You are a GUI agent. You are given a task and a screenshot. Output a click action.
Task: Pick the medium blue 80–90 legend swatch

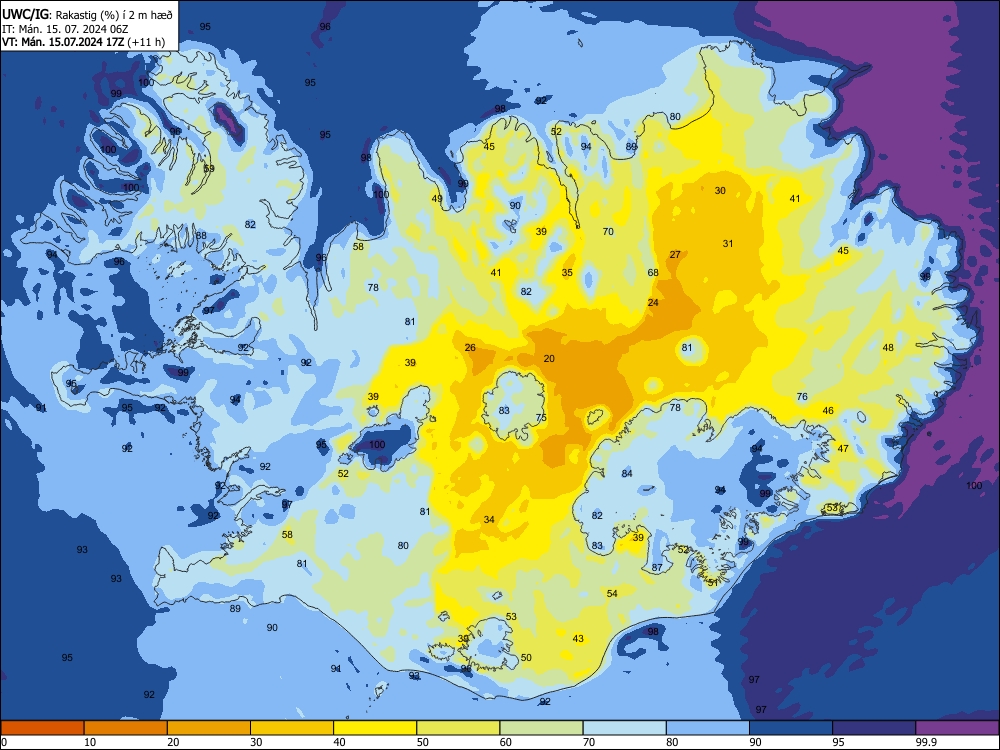708,728
